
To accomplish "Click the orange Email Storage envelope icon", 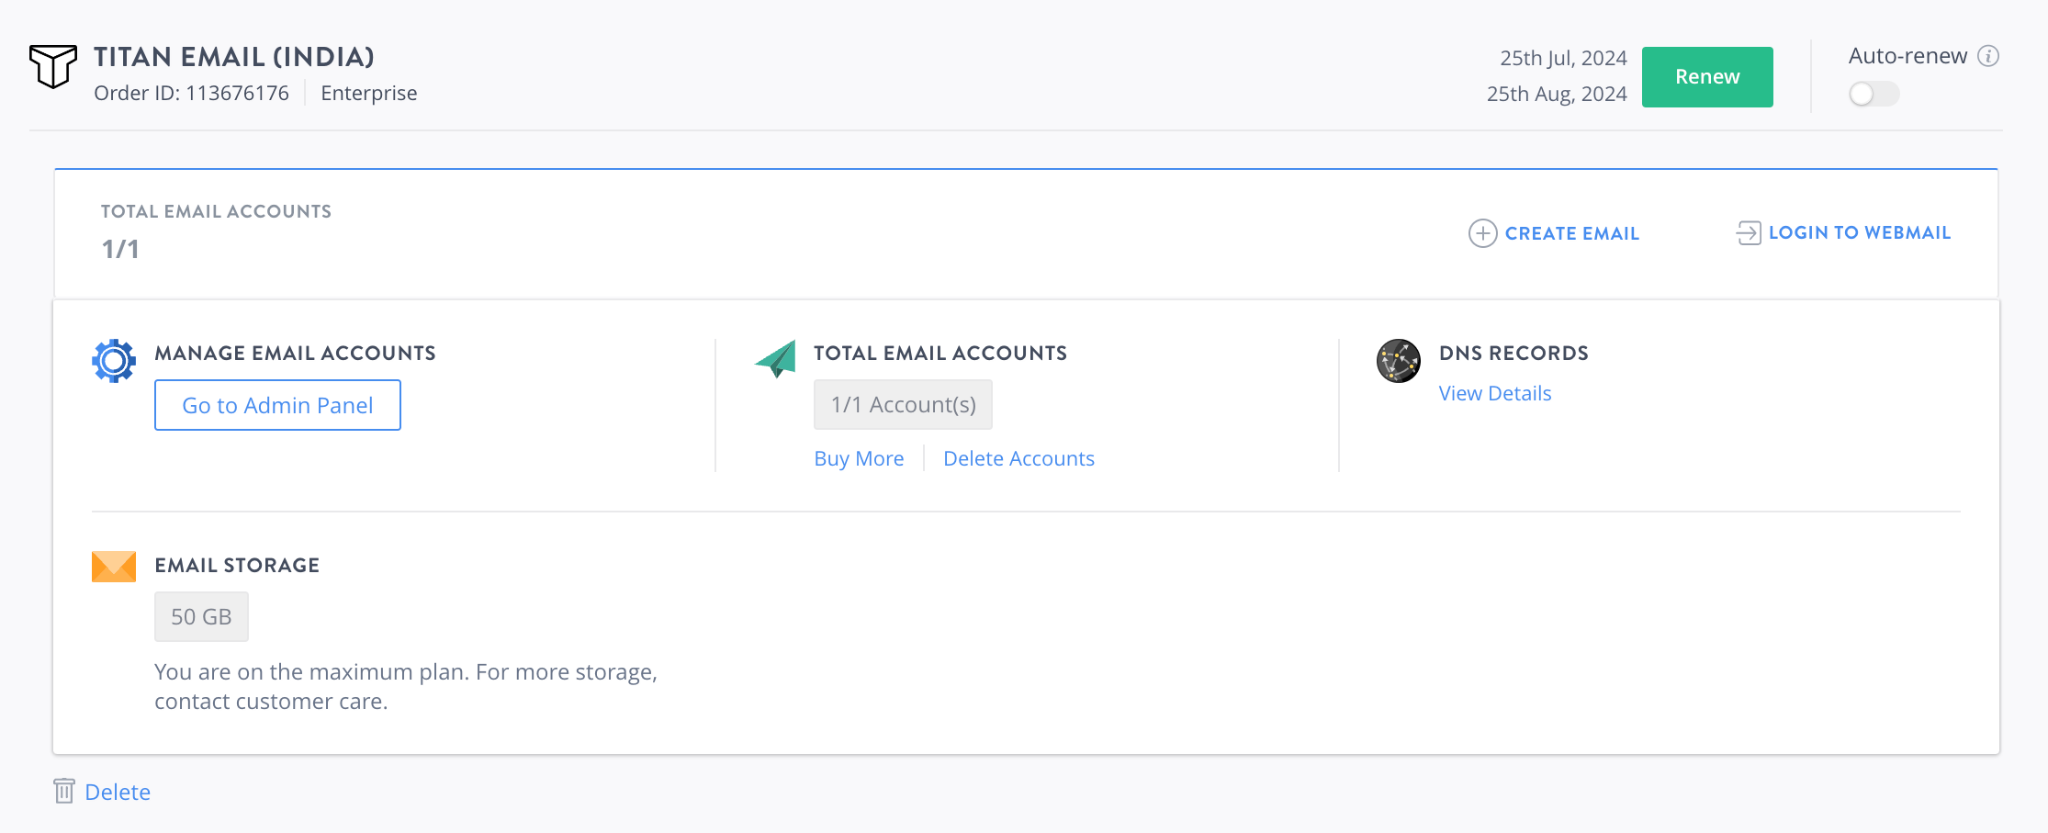I will (114, 566).
